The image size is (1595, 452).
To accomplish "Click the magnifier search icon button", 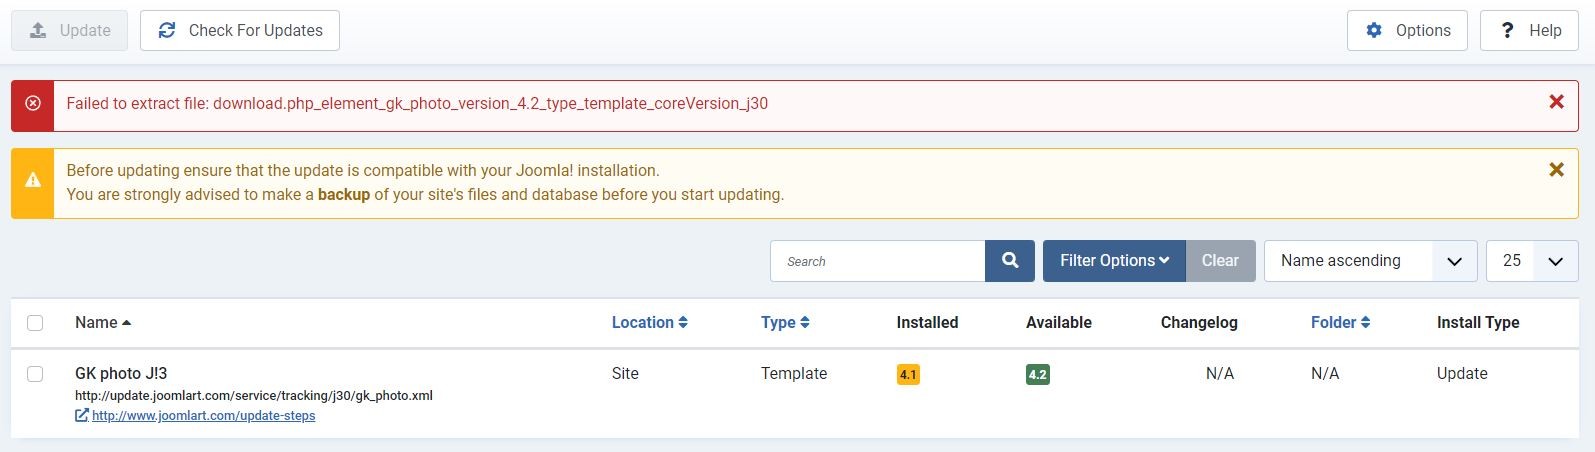I will [1010, 261].
